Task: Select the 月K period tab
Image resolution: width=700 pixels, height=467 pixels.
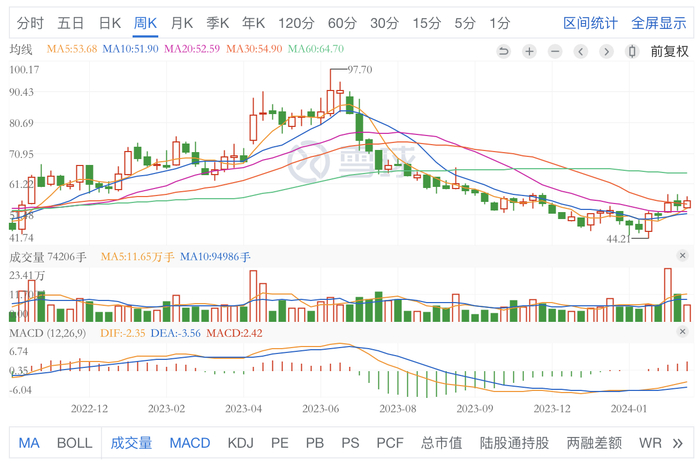Action: tap(182, 22)
